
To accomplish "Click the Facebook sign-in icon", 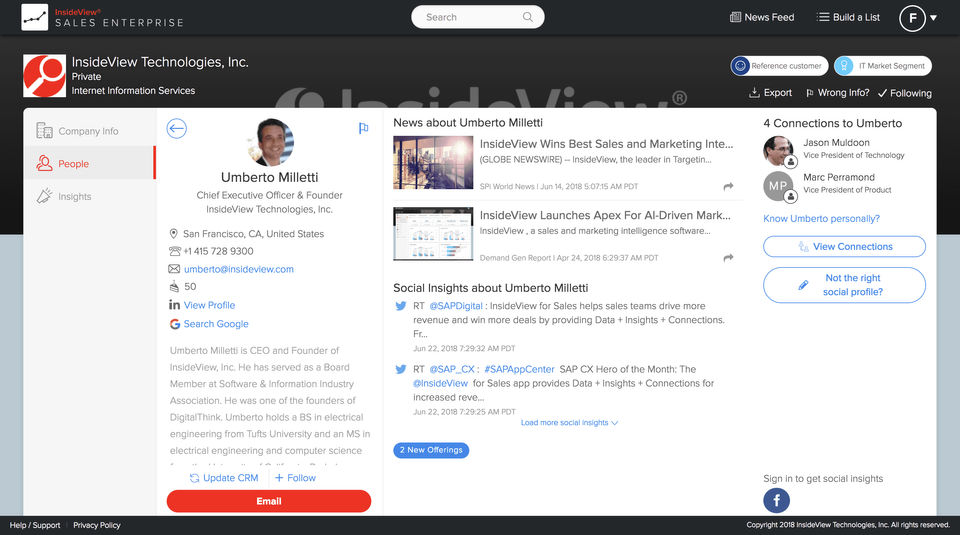I will tap(776, 501).
